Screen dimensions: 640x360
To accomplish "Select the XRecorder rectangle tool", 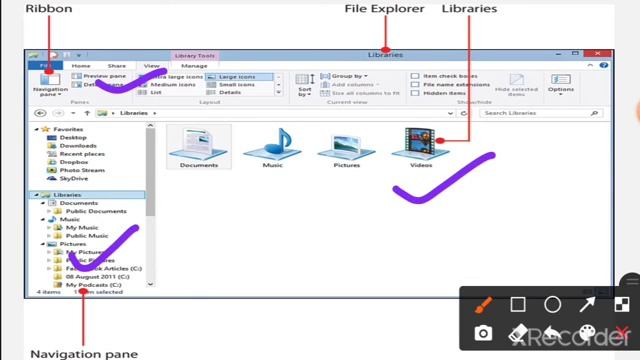I will tap(518, 304).
